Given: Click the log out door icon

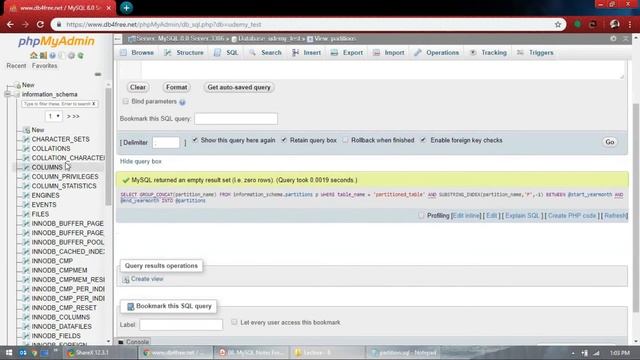Looking at the screenshot, I should click(x=43, y=55).
